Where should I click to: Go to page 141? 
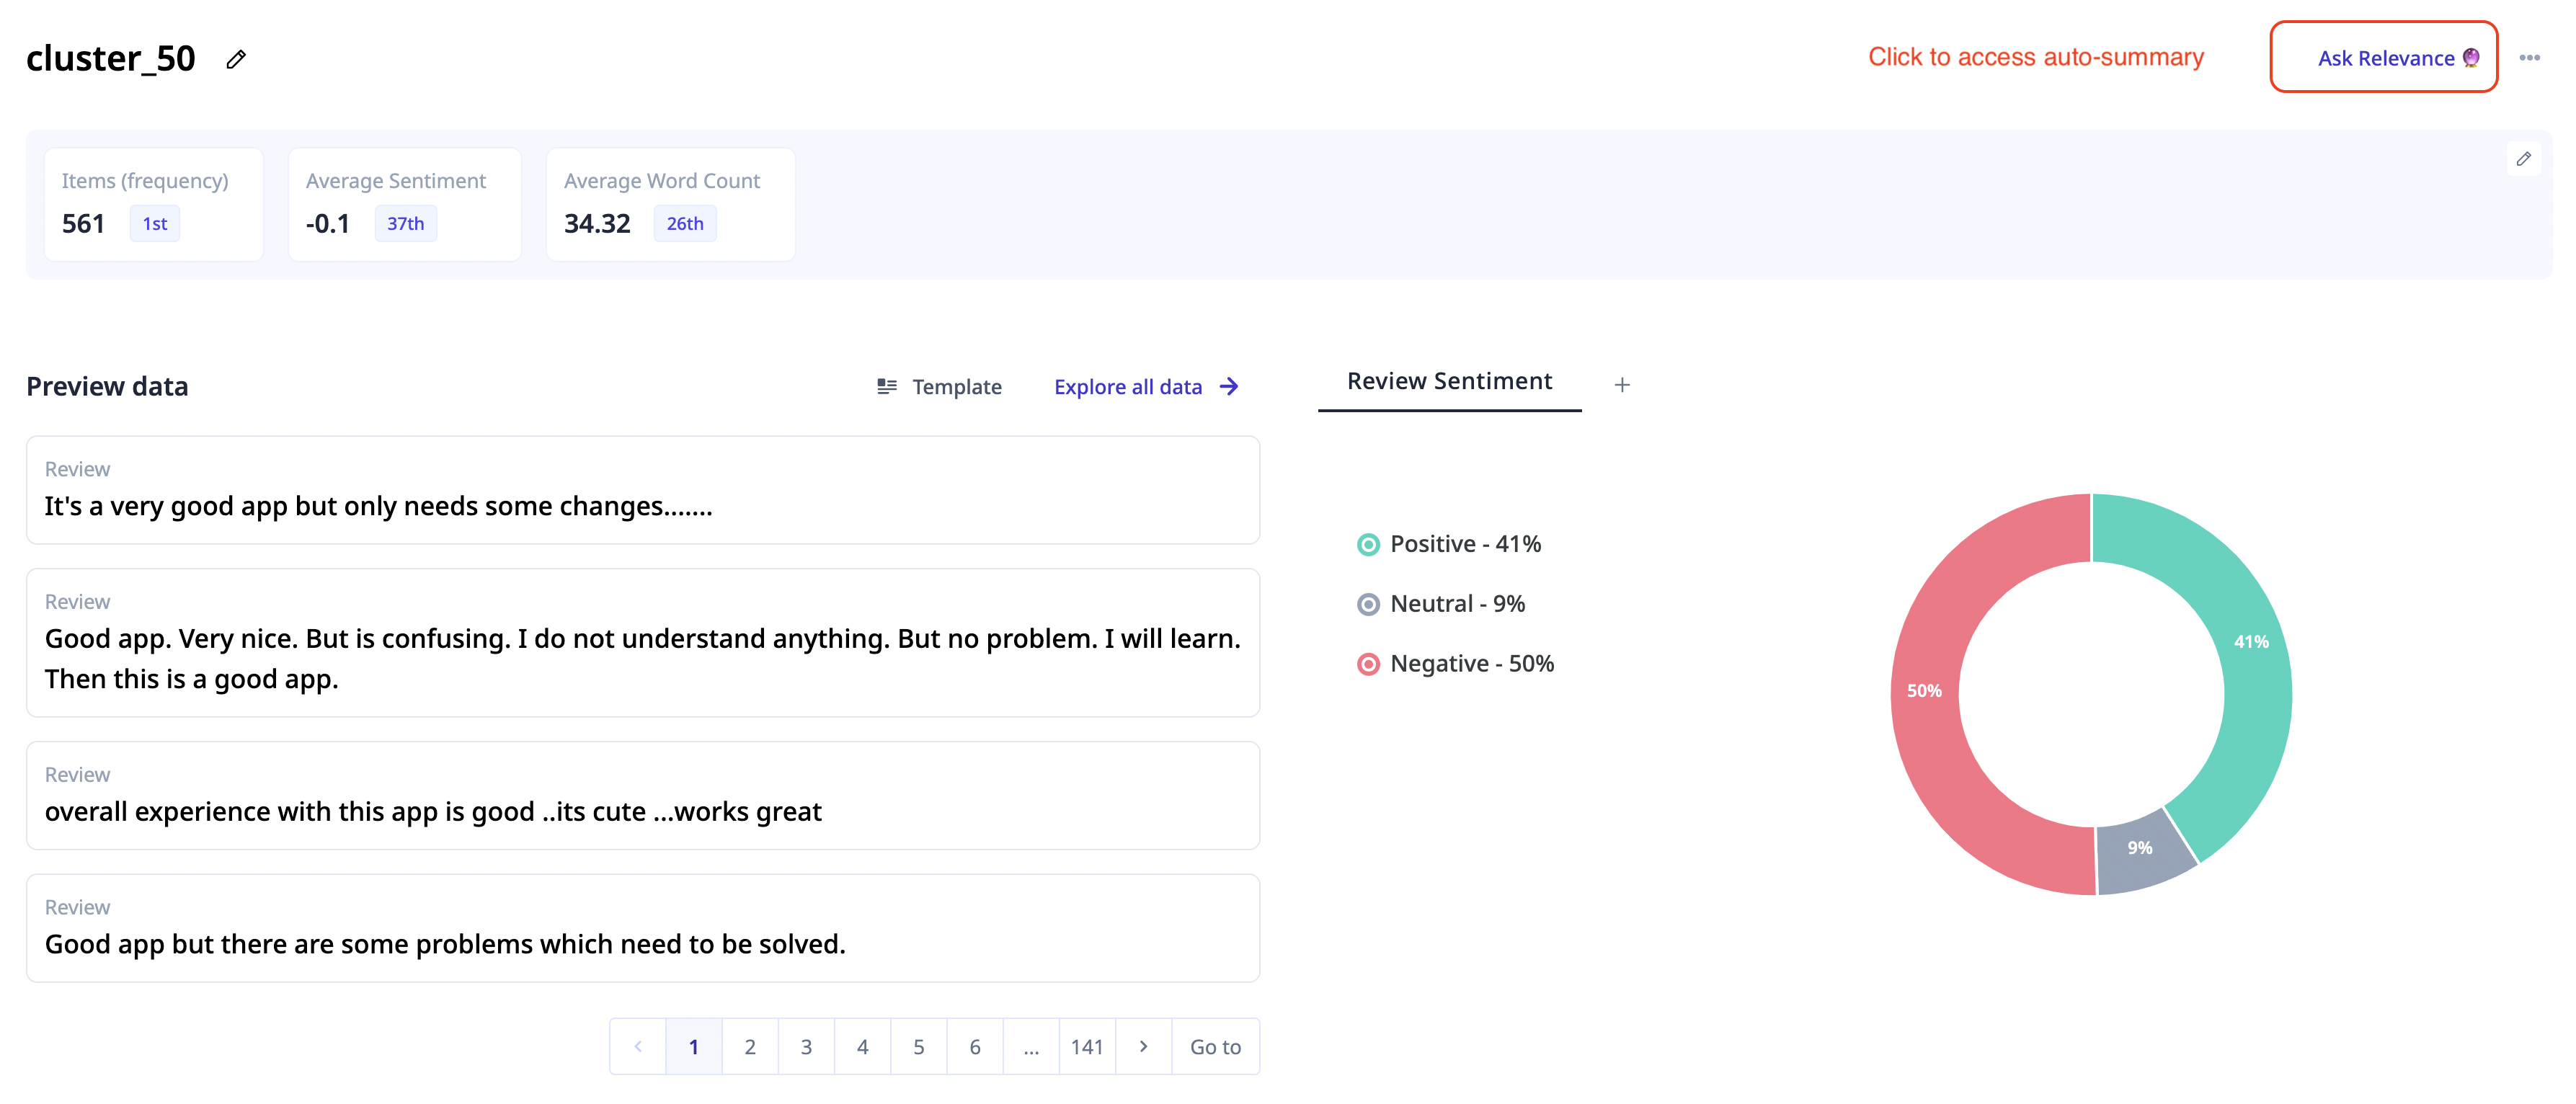click(1087, 1046)
